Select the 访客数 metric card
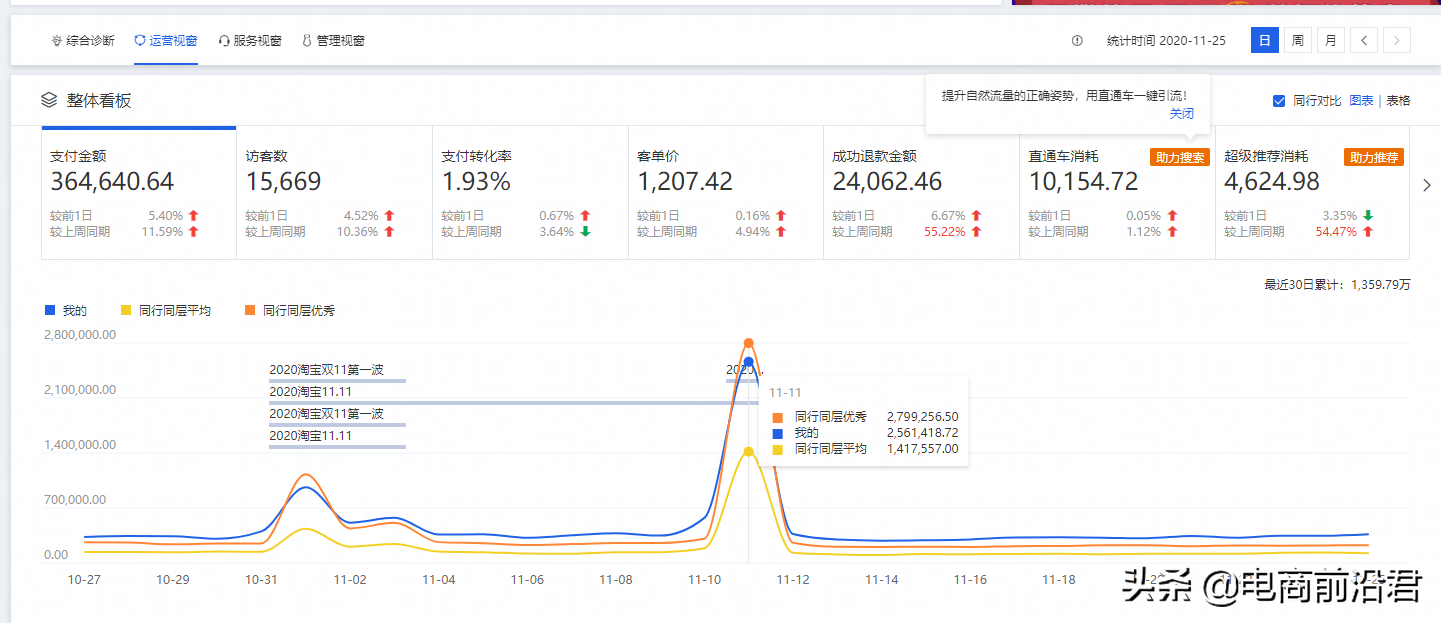1441x623 pixels. click(x=334, y=193)
